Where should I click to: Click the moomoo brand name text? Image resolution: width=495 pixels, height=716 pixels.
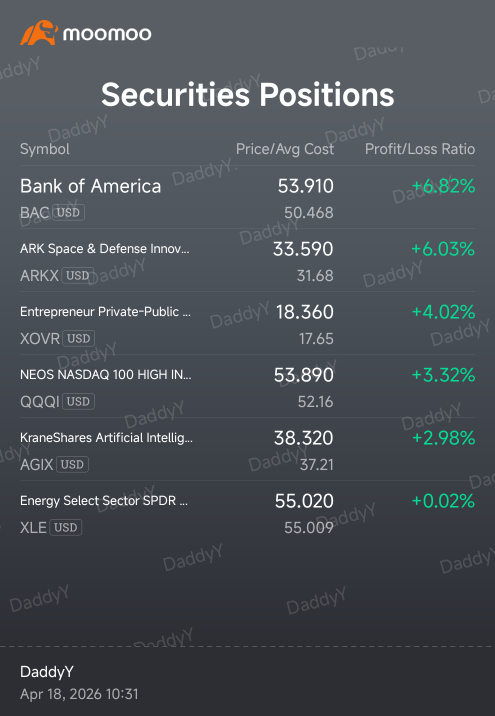(x=107, y=34)
